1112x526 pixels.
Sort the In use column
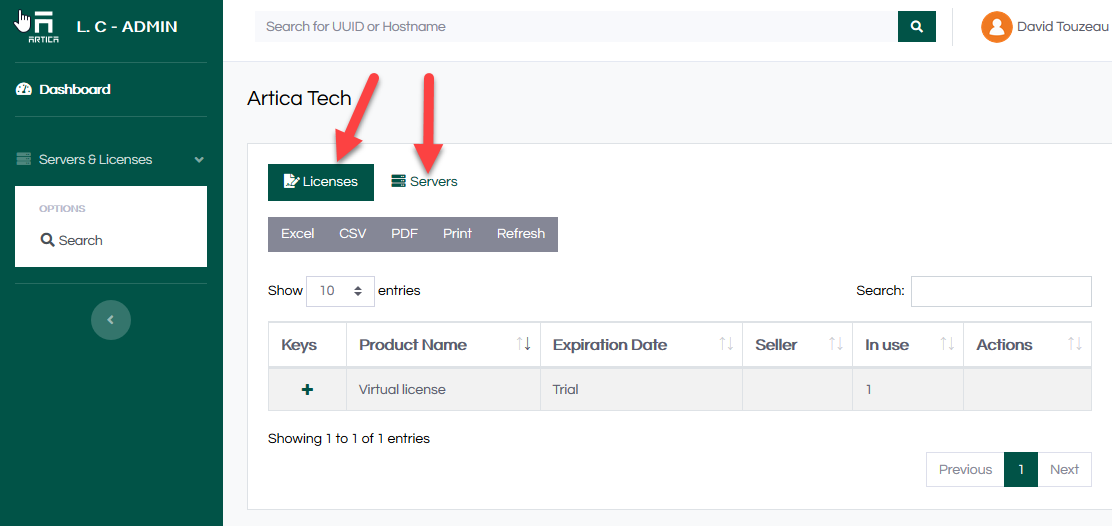click(x=946, y=345)
